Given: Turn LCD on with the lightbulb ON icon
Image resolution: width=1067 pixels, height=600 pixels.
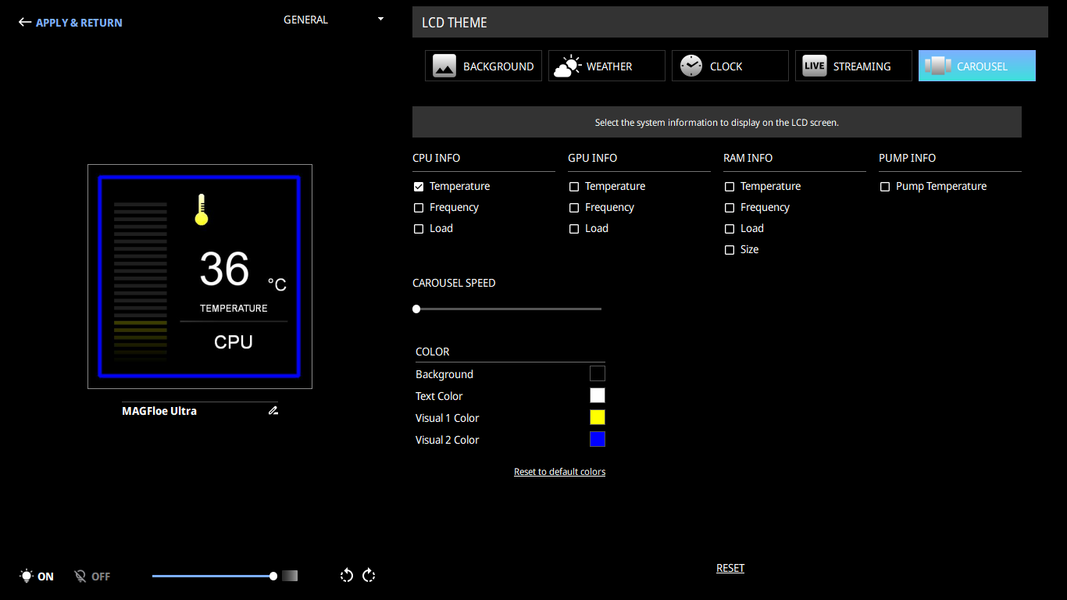Looking at the screenshot, I should 26,576.
